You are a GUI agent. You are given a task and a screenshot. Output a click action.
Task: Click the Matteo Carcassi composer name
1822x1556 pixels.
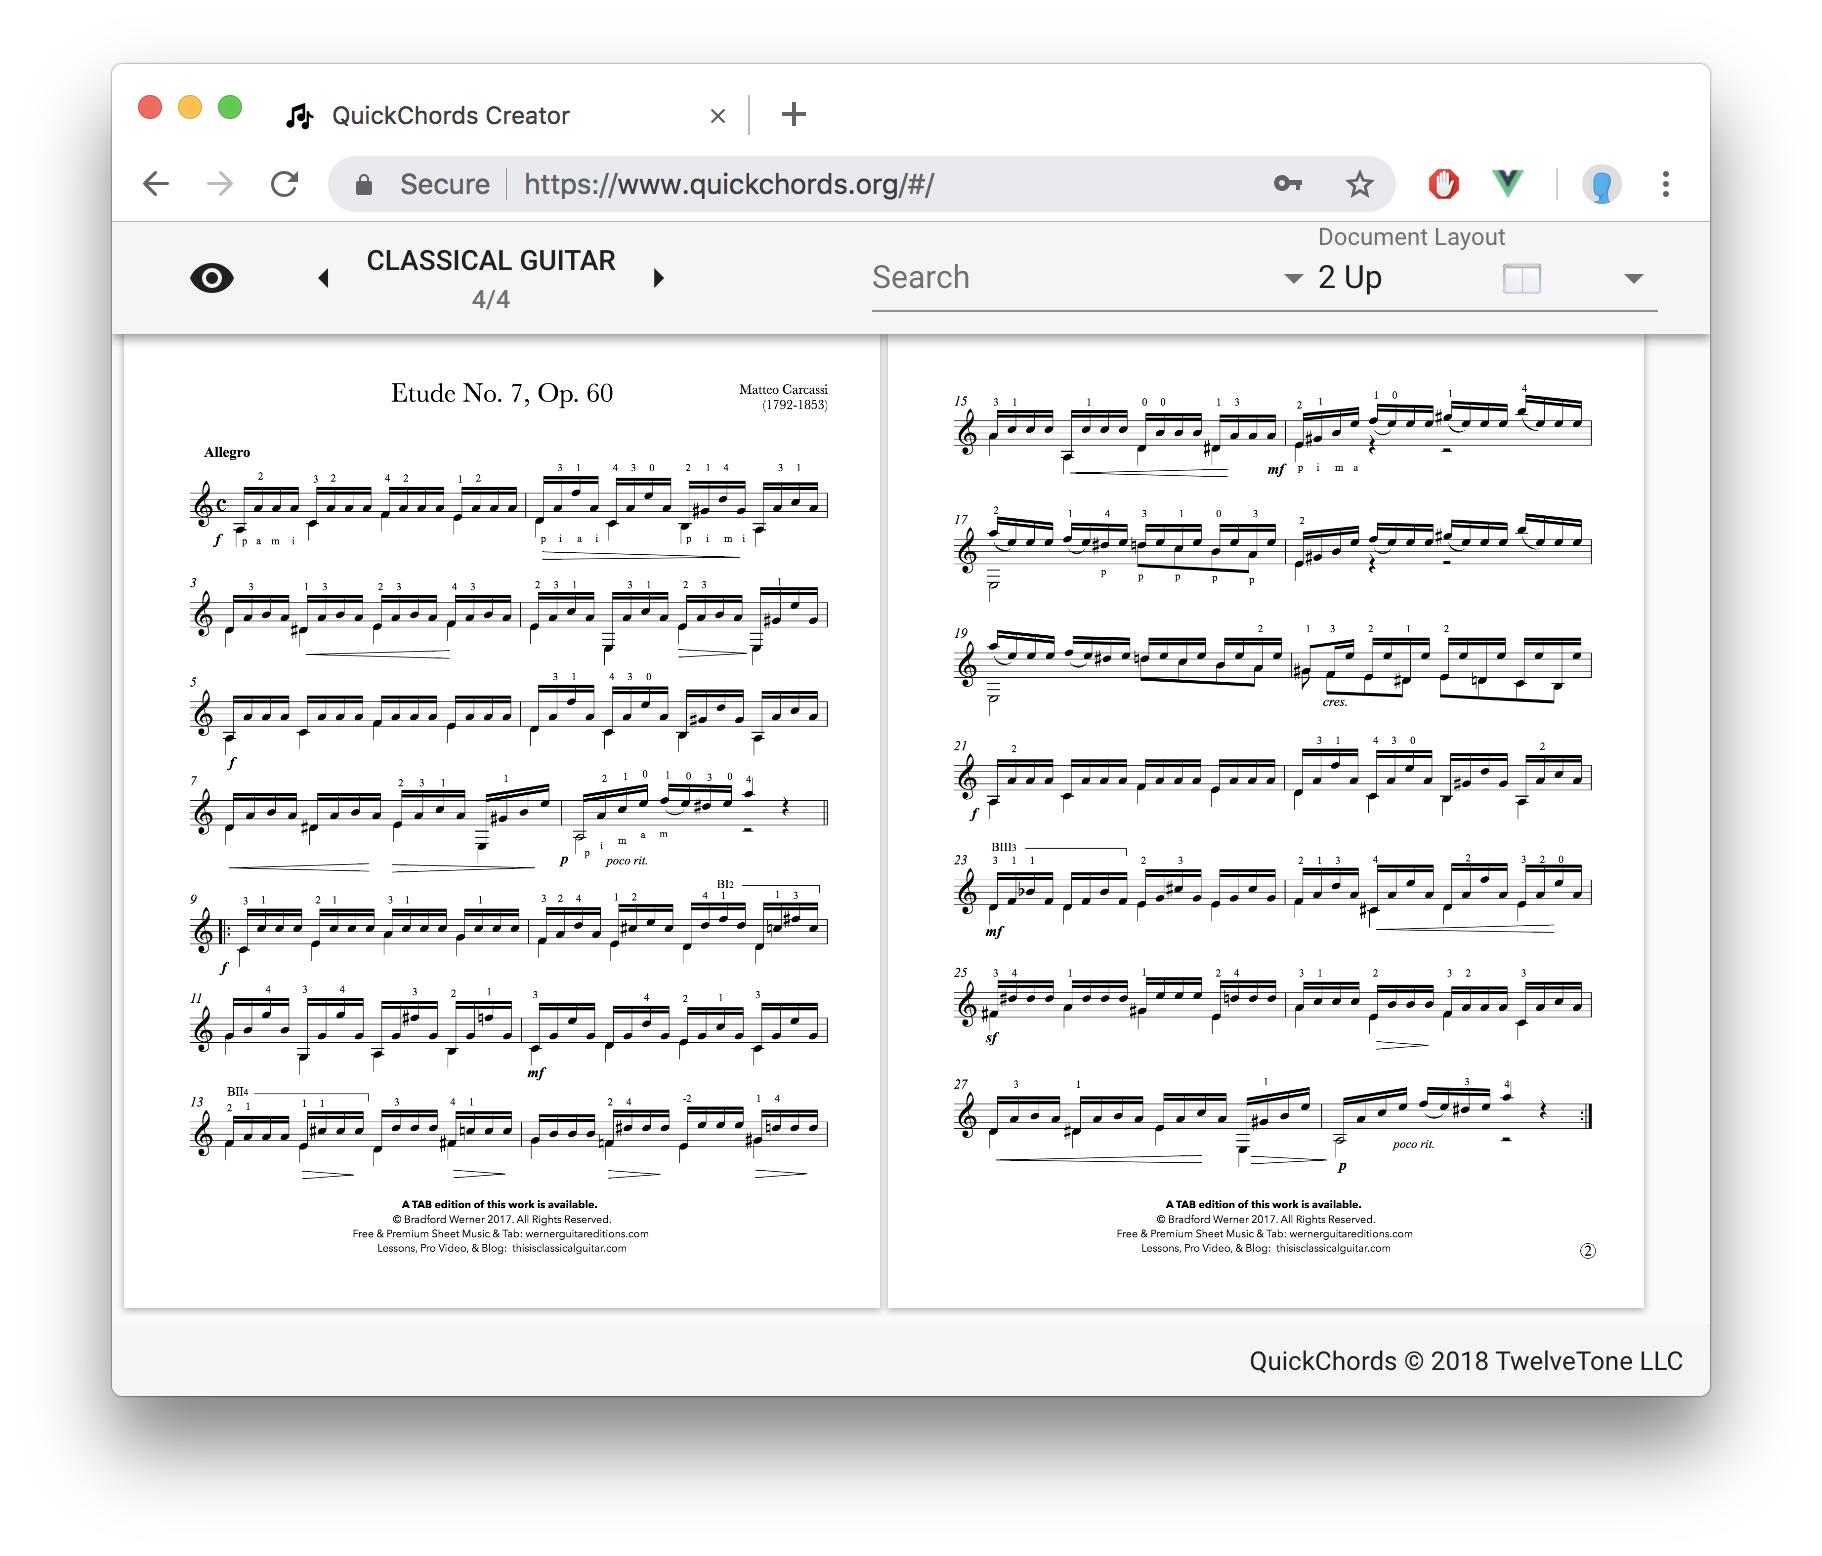point(783,389)
